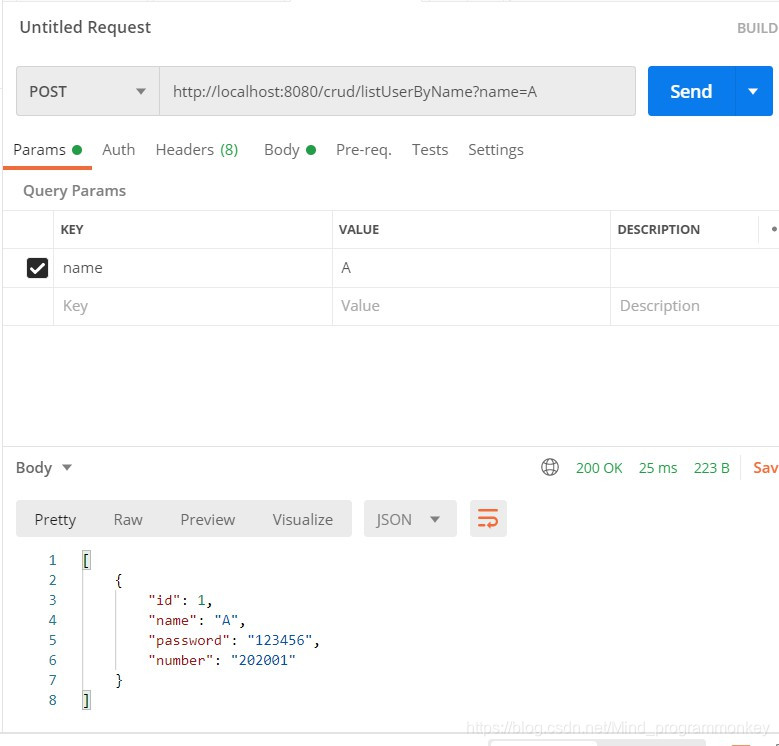Click the 25 ms response time

[x=658, y=468]
